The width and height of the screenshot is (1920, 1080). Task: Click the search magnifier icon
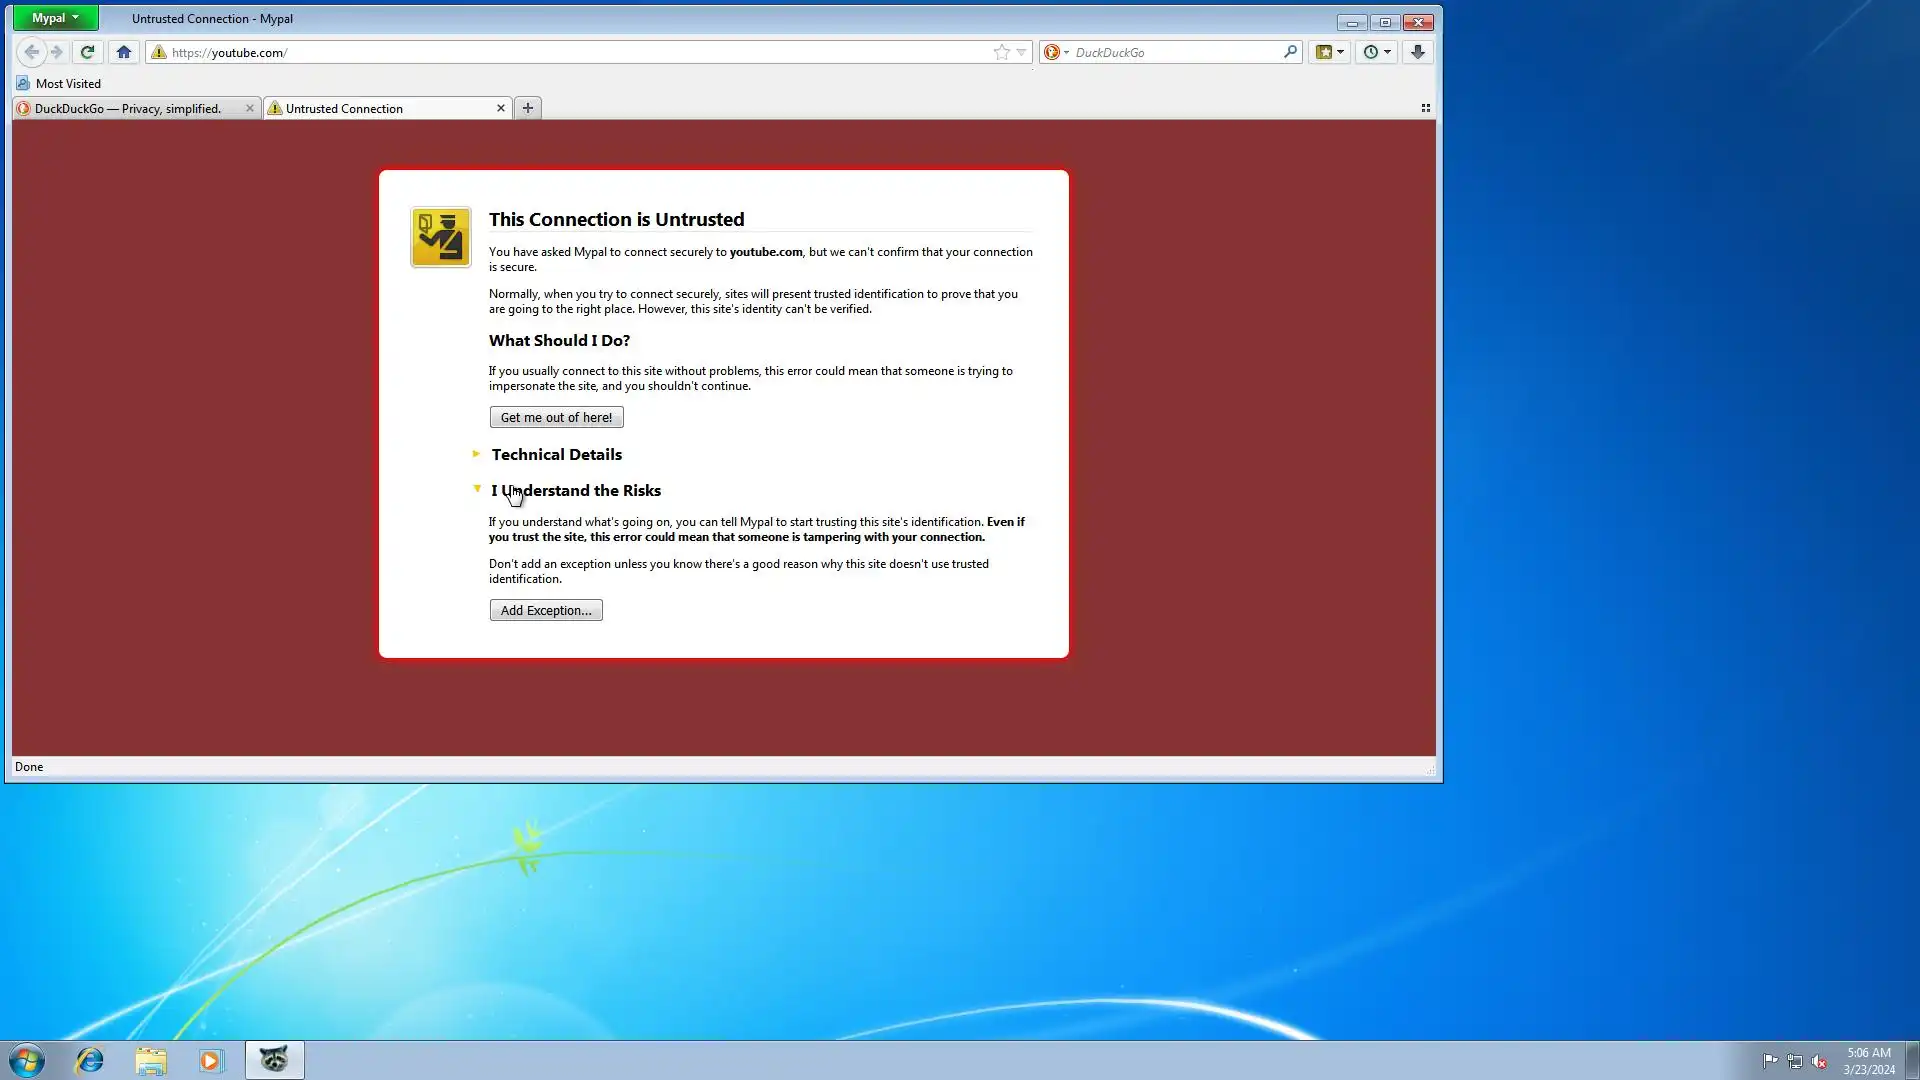pos(1290,52)
